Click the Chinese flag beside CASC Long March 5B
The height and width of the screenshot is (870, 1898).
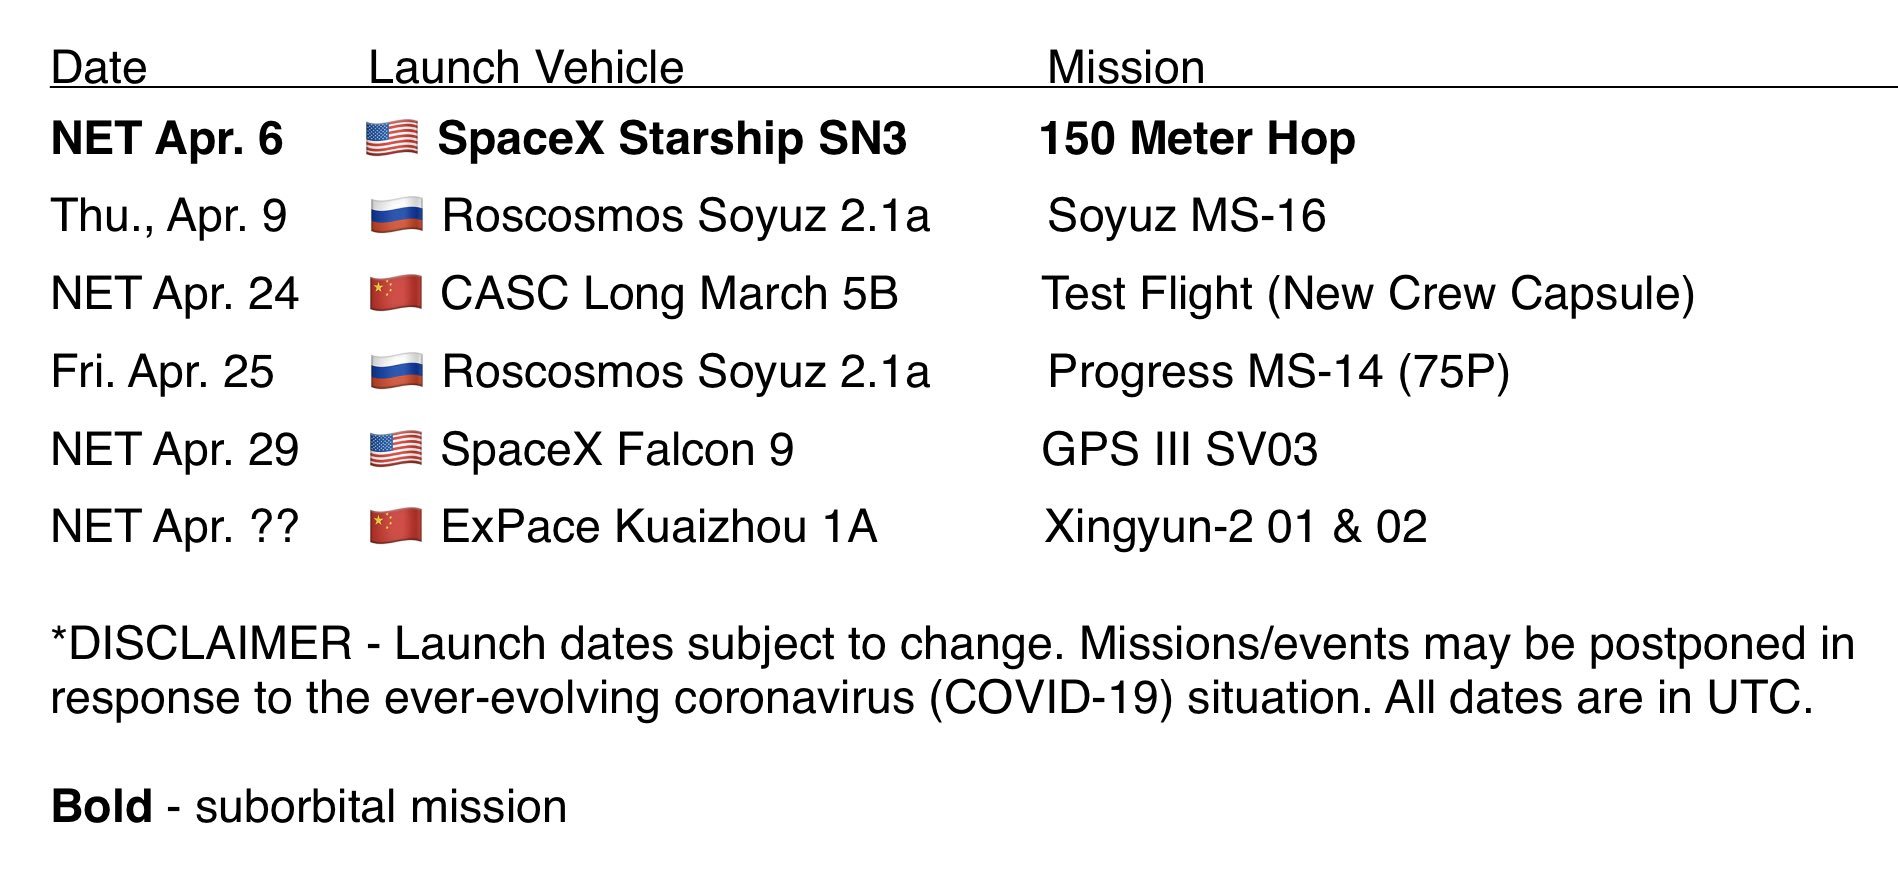coord(396,294)
